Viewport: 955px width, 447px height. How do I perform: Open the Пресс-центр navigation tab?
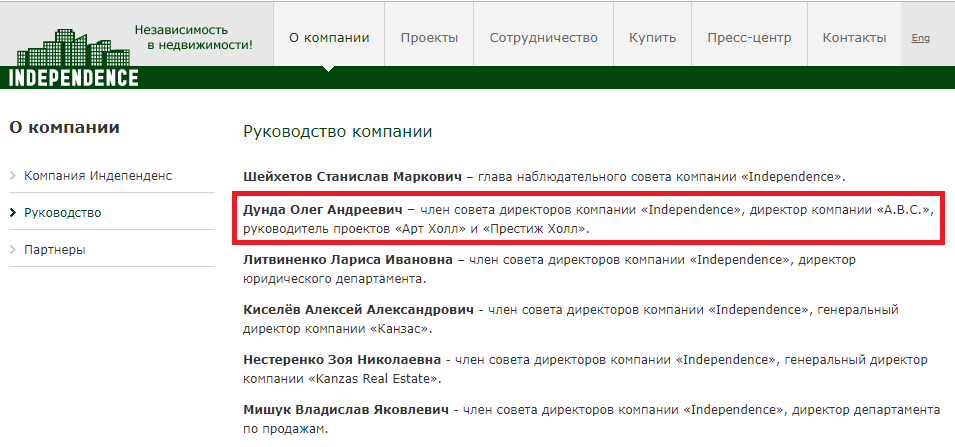749,38
